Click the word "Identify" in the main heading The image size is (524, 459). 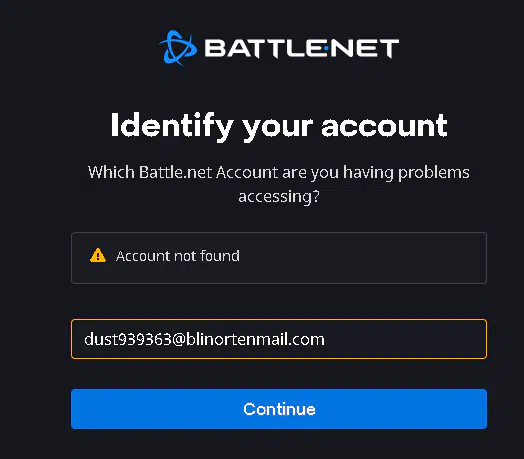pyautogui.click(x=172, y=126)
